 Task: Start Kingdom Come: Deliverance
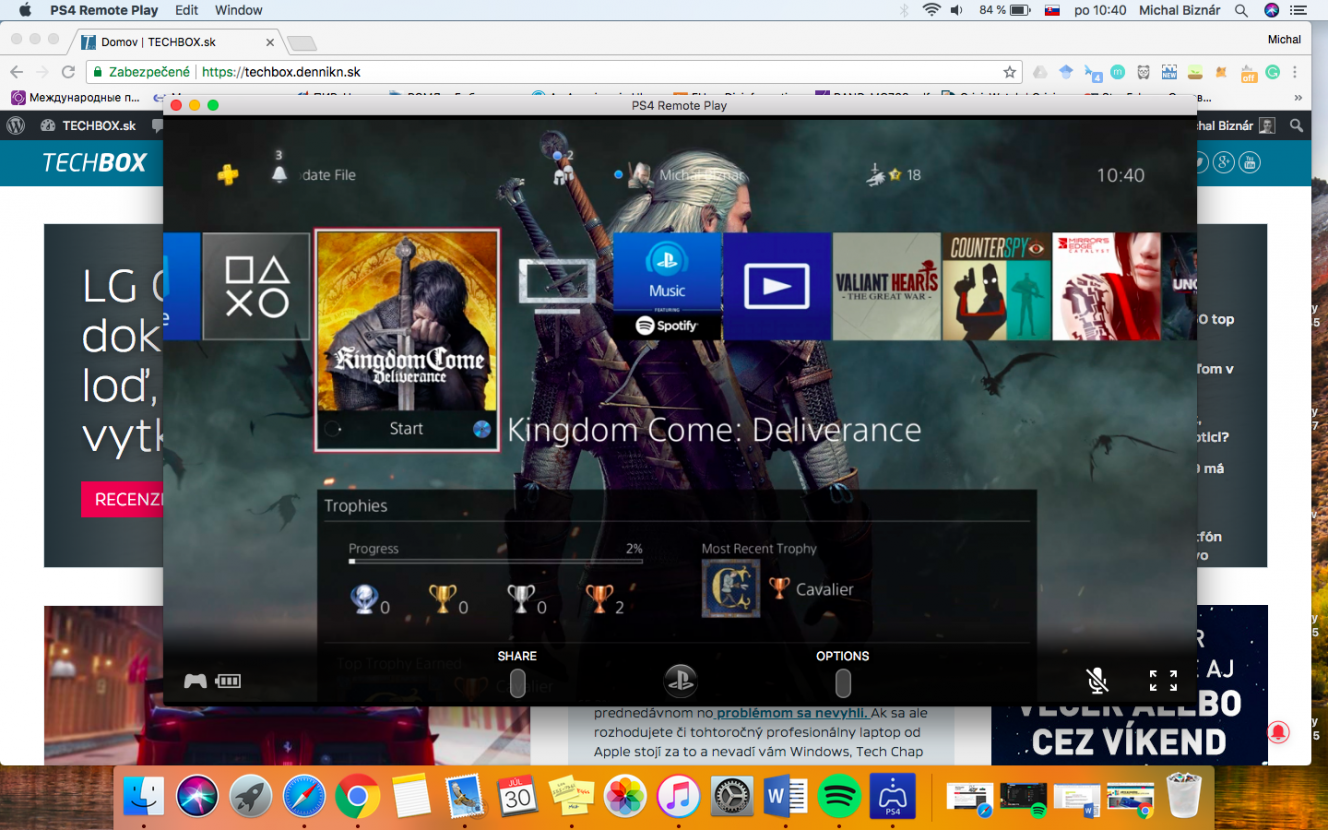[407, 429]
